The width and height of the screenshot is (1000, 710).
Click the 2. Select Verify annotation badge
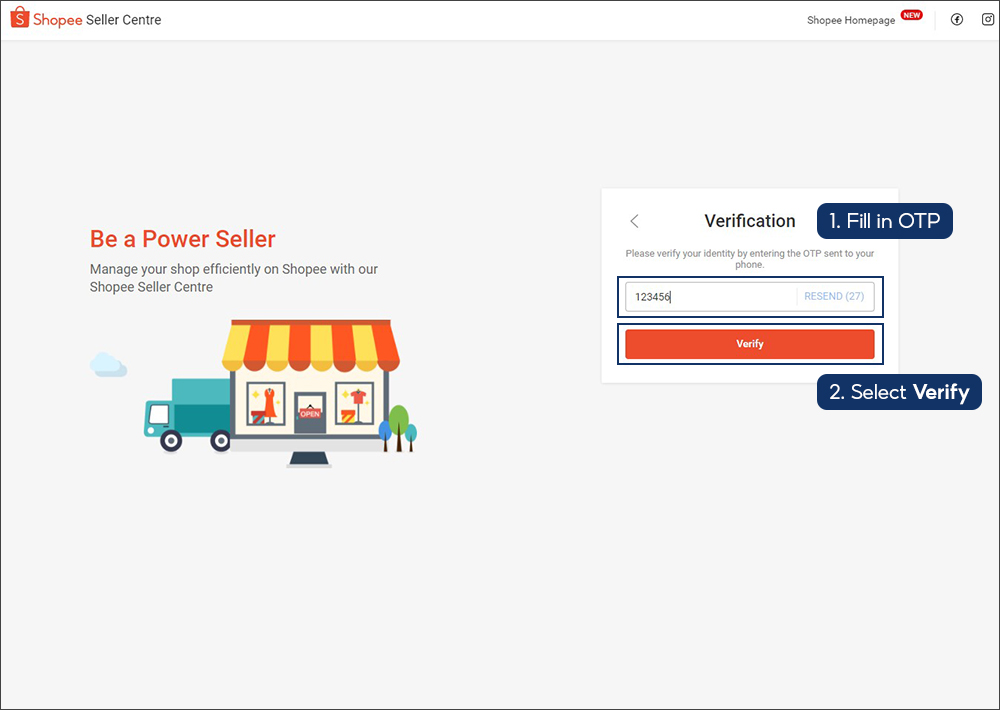(898, 392)
